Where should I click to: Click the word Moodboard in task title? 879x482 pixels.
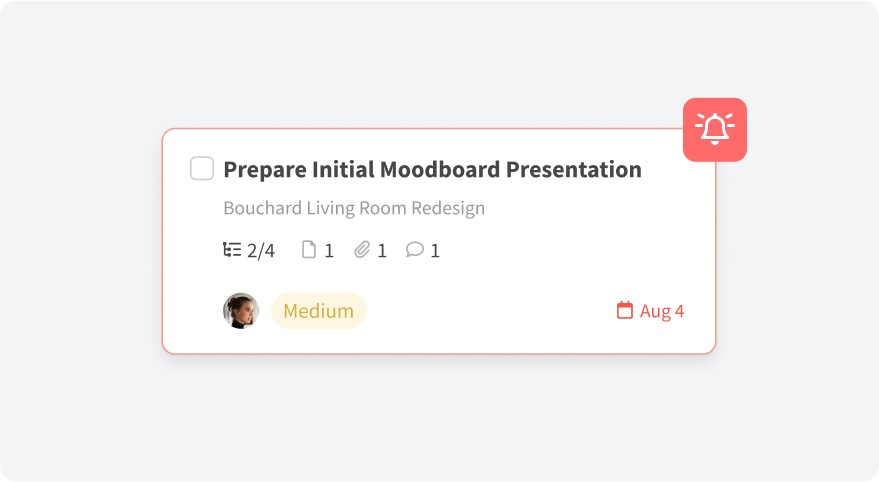click(439, 170)
